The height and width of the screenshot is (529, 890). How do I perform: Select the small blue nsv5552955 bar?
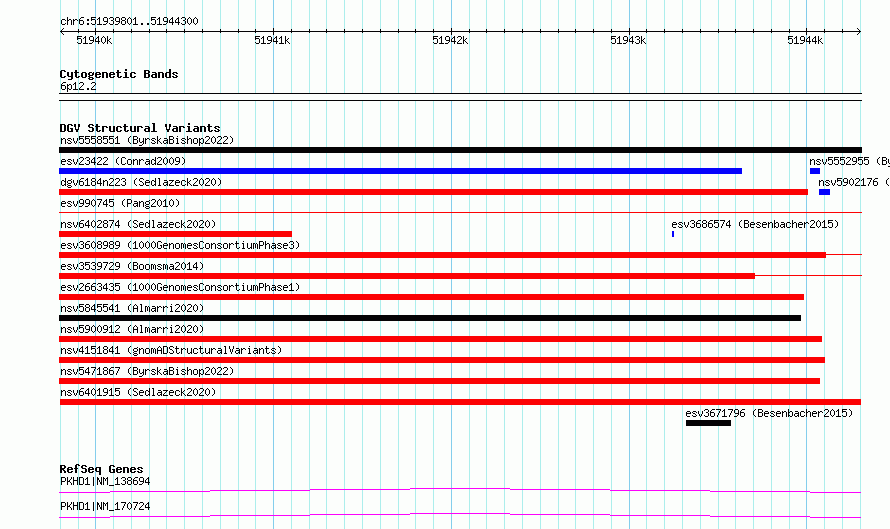pyautogui.click(x=815, y=171)
